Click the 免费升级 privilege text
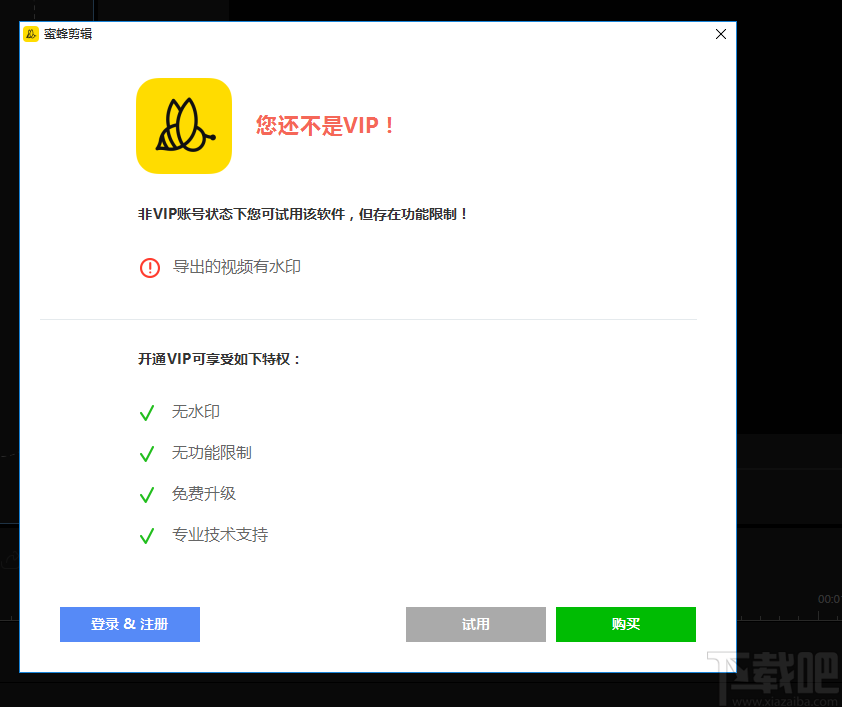This screenshot has width=842, height=707. pos(204,493)
